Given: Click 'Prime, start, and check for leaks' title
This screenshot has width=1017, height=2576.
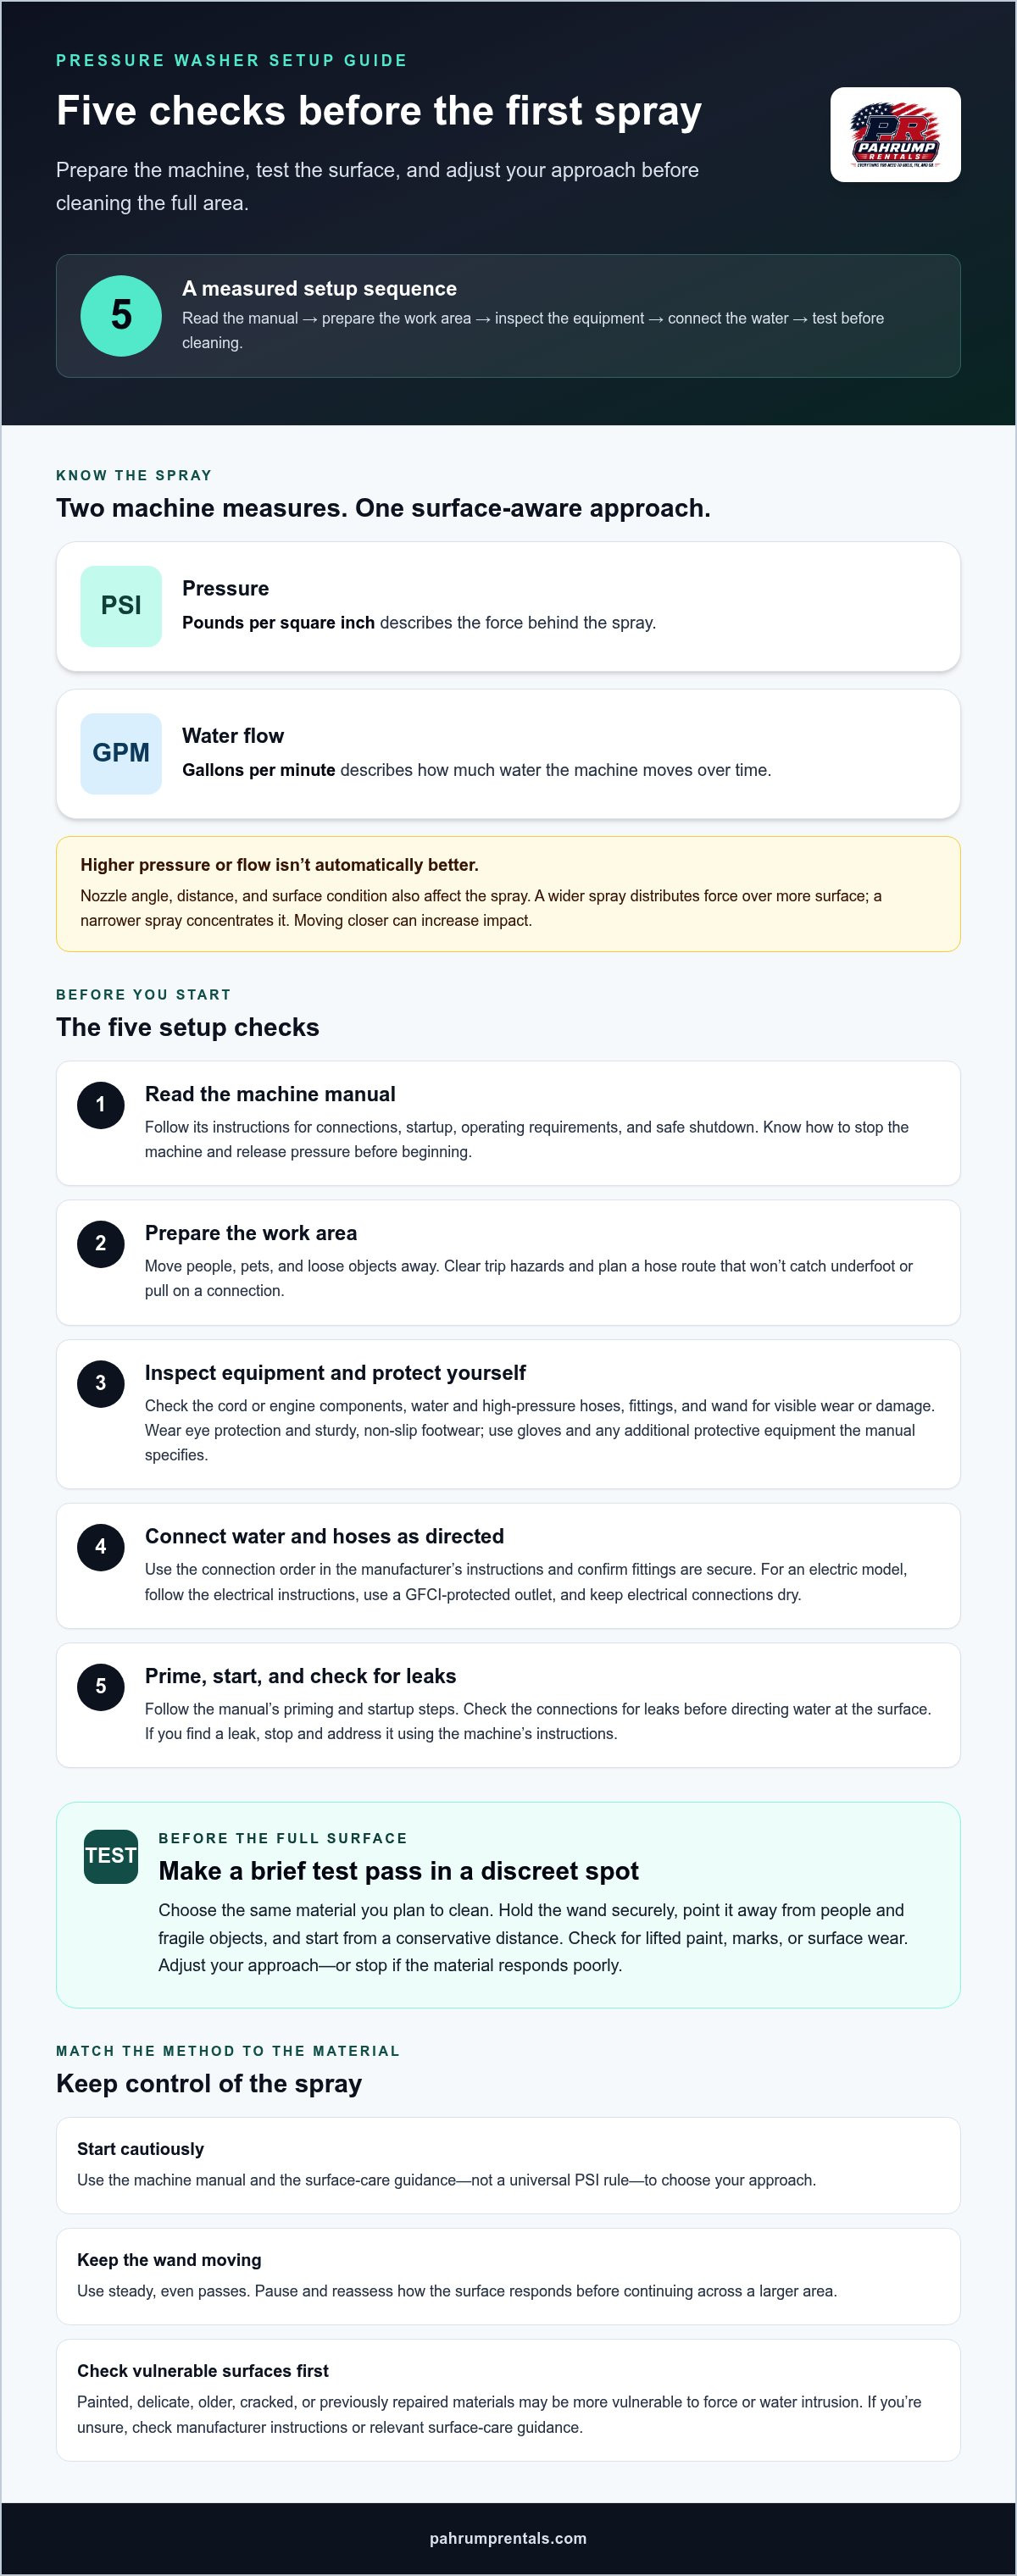Looking at the screenshot, I should (301, 1676).
